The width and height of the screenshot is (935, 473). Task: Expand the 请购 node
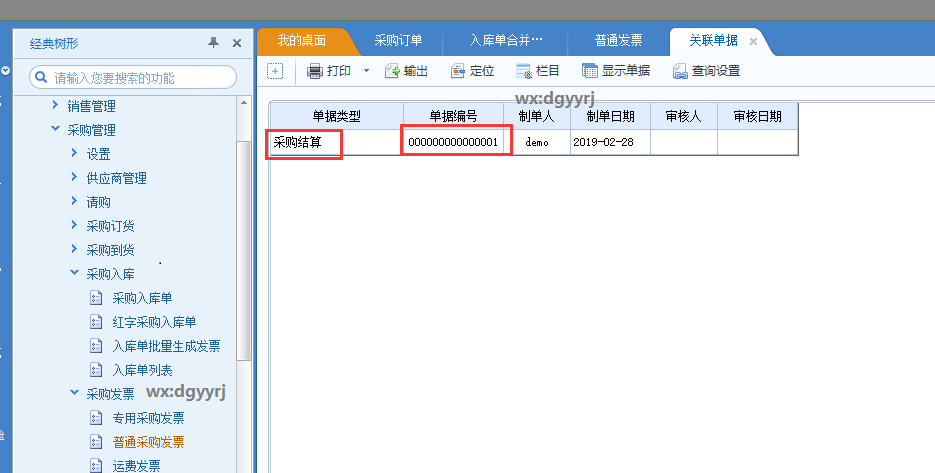[x=74, y=200]
